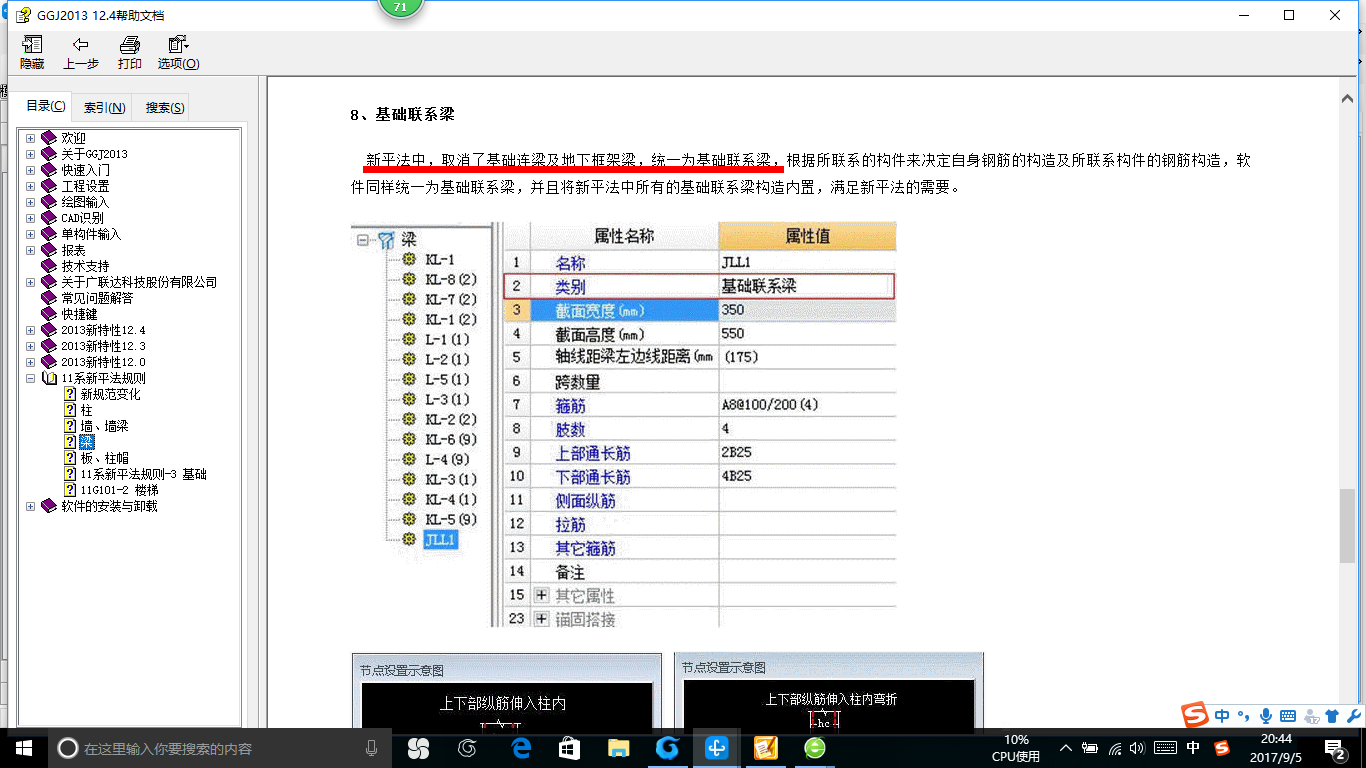Viewport: 1366px width, 768px height.
Task: Select 2013新特性12.3 in the tree
Action: 103,346
